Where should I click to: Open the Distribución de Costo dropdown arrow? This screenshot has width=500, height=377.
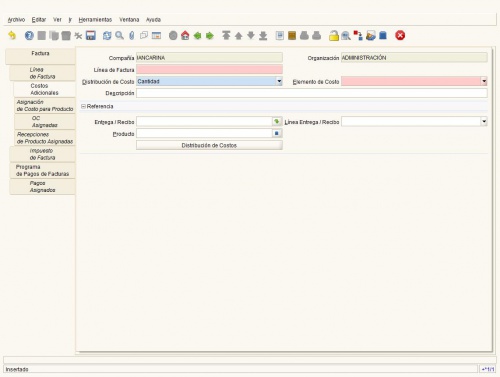(x=279, y=81)
